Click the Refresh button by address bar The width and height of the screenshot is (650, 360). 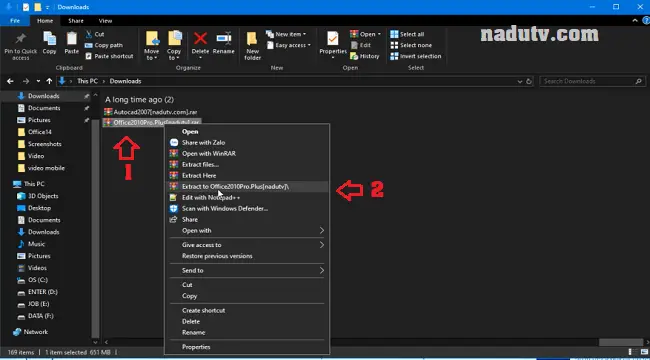pyautogui.click(x=529, y=82)
